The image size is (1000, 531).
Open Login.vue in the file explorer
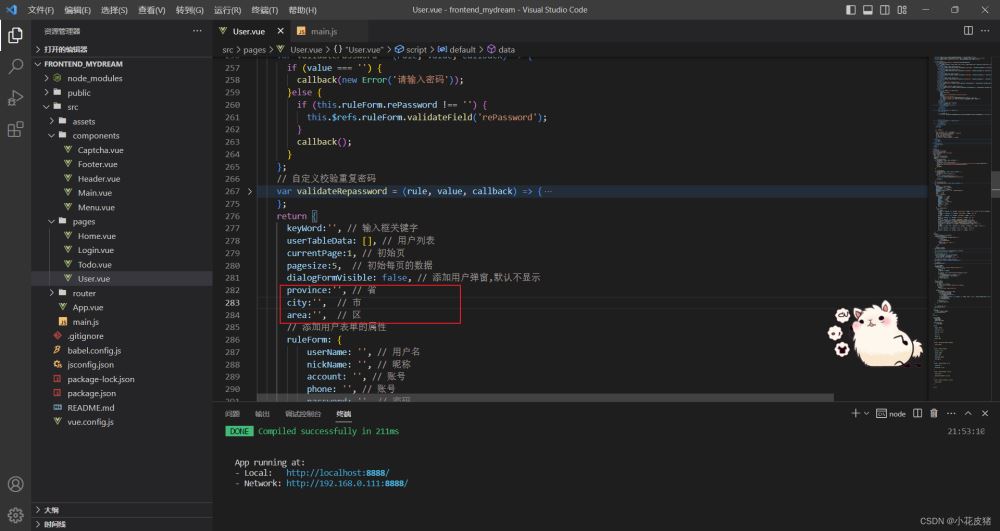95,250
